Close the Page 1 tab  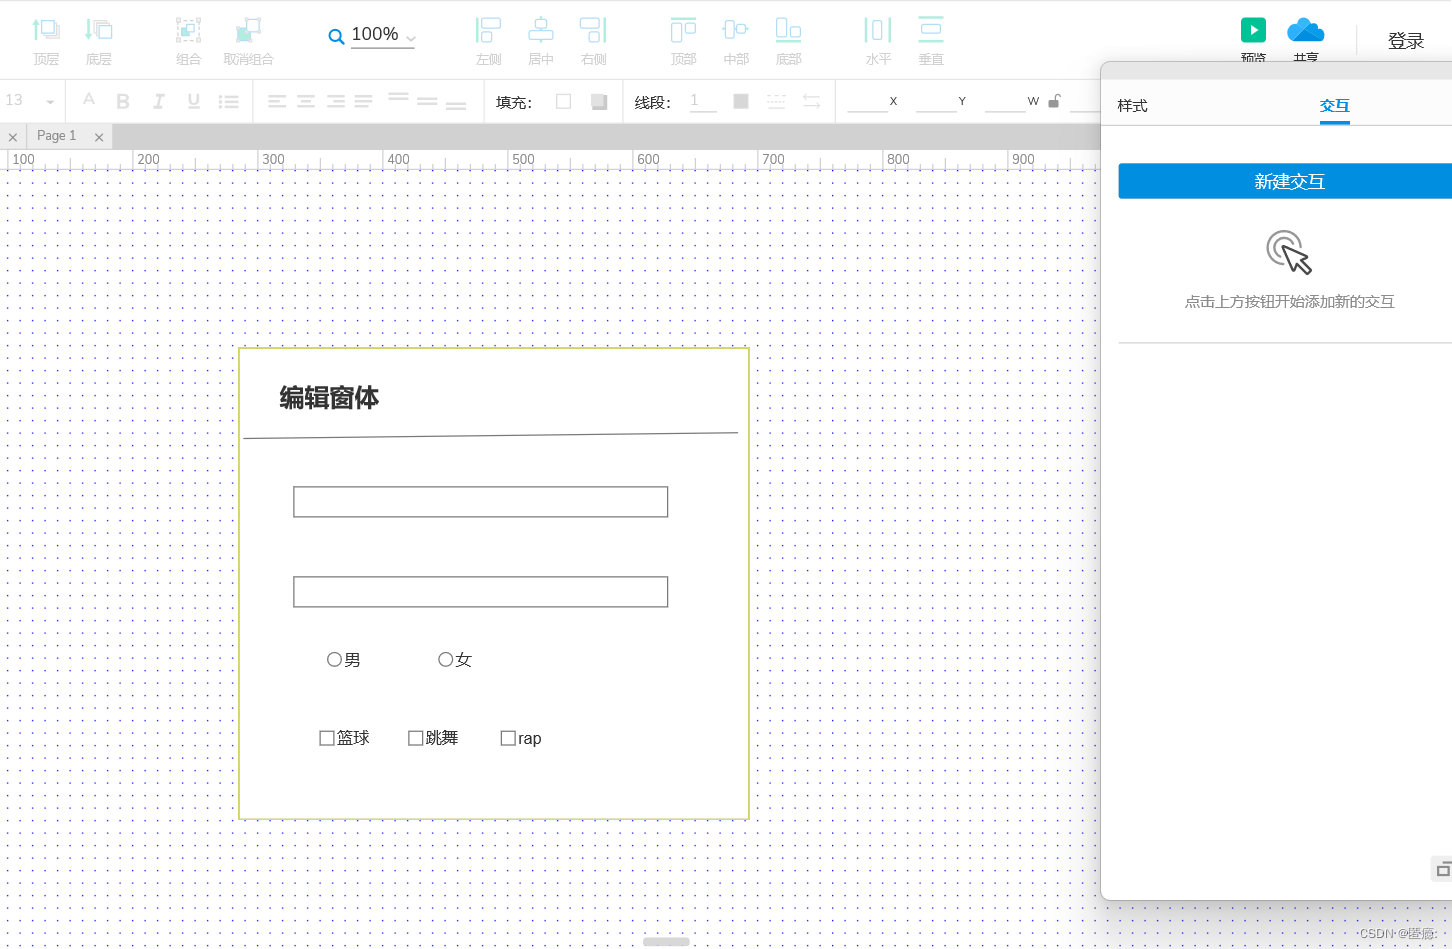tap(99, 137)
